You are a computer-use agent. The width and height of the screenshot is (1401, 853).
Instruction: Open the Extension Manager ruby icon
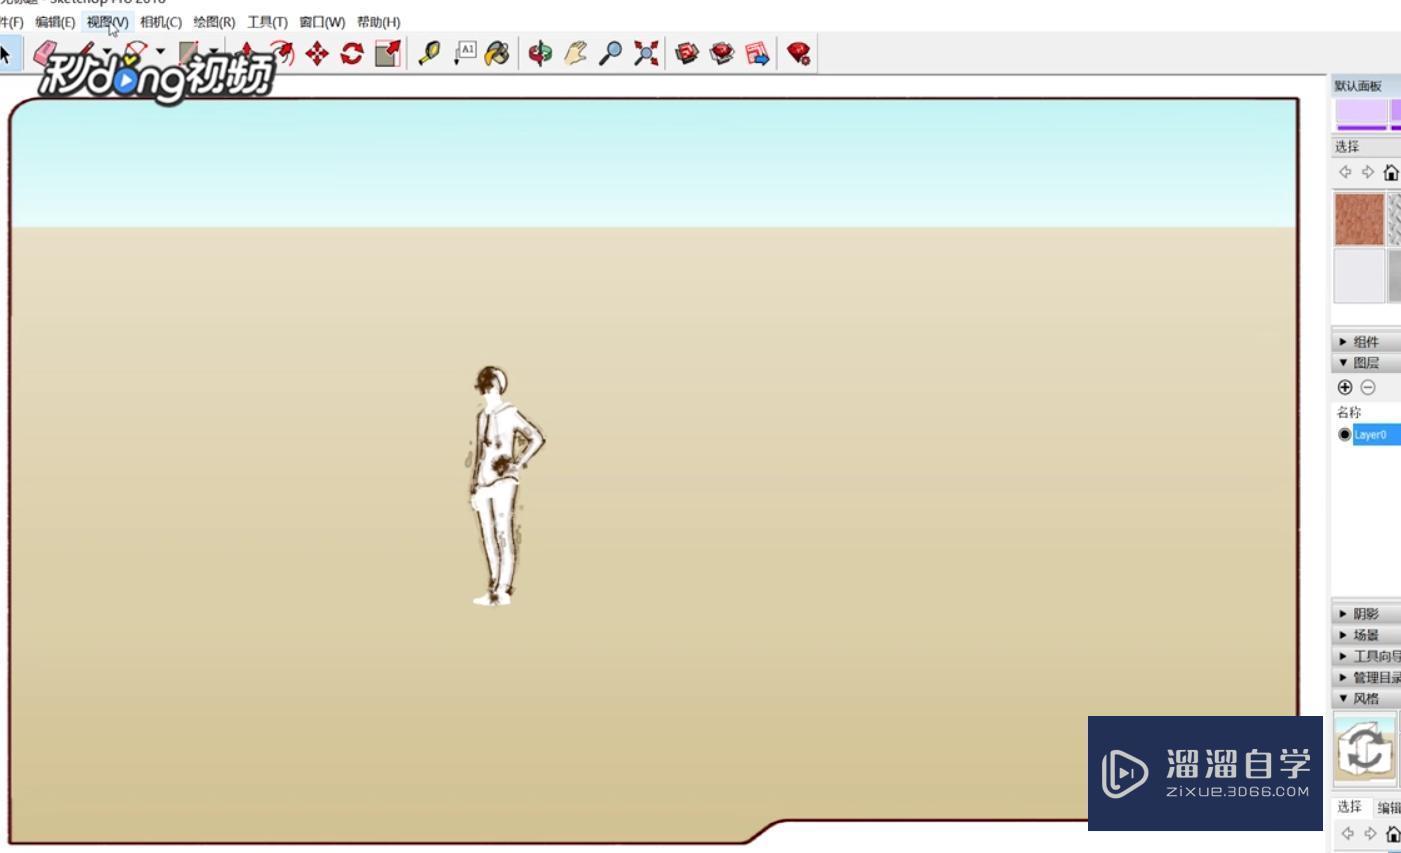(798, 53)
